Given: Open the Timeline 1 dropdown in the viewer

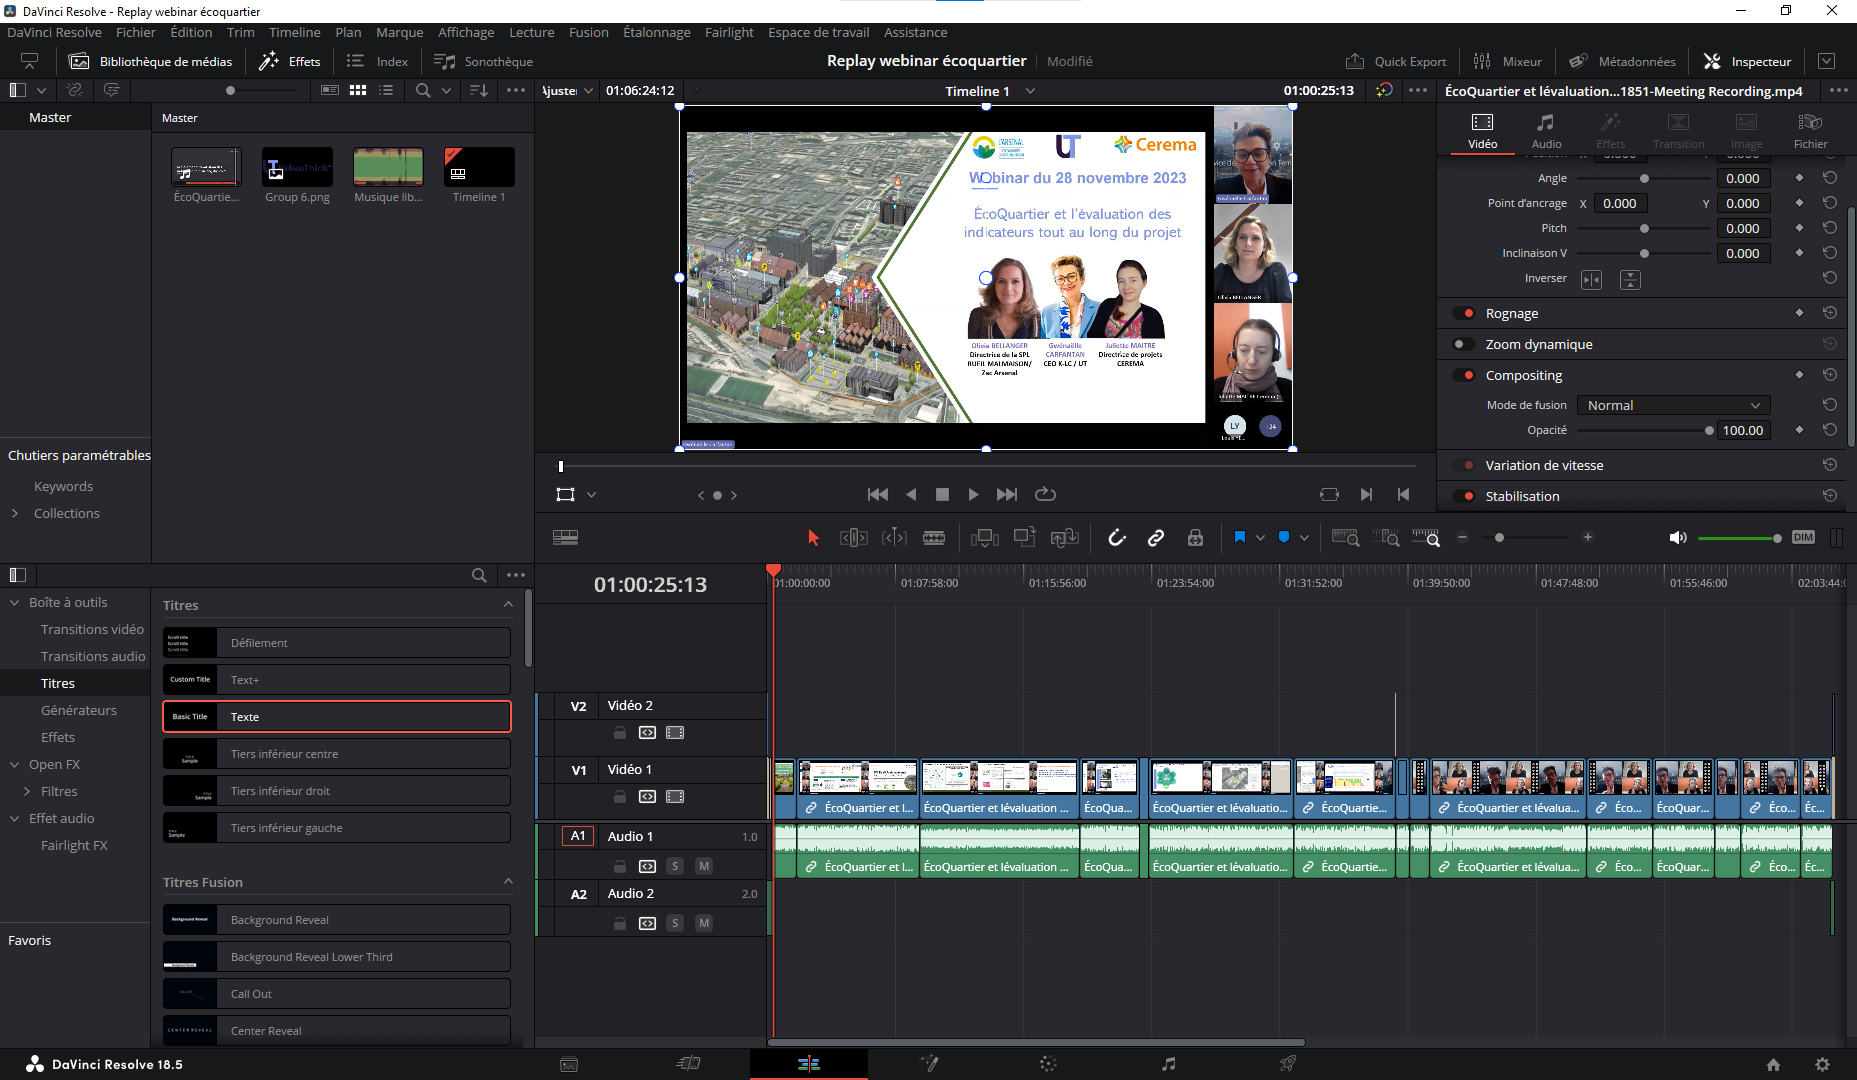Looking at the screenshot, I should point(1029,91).
